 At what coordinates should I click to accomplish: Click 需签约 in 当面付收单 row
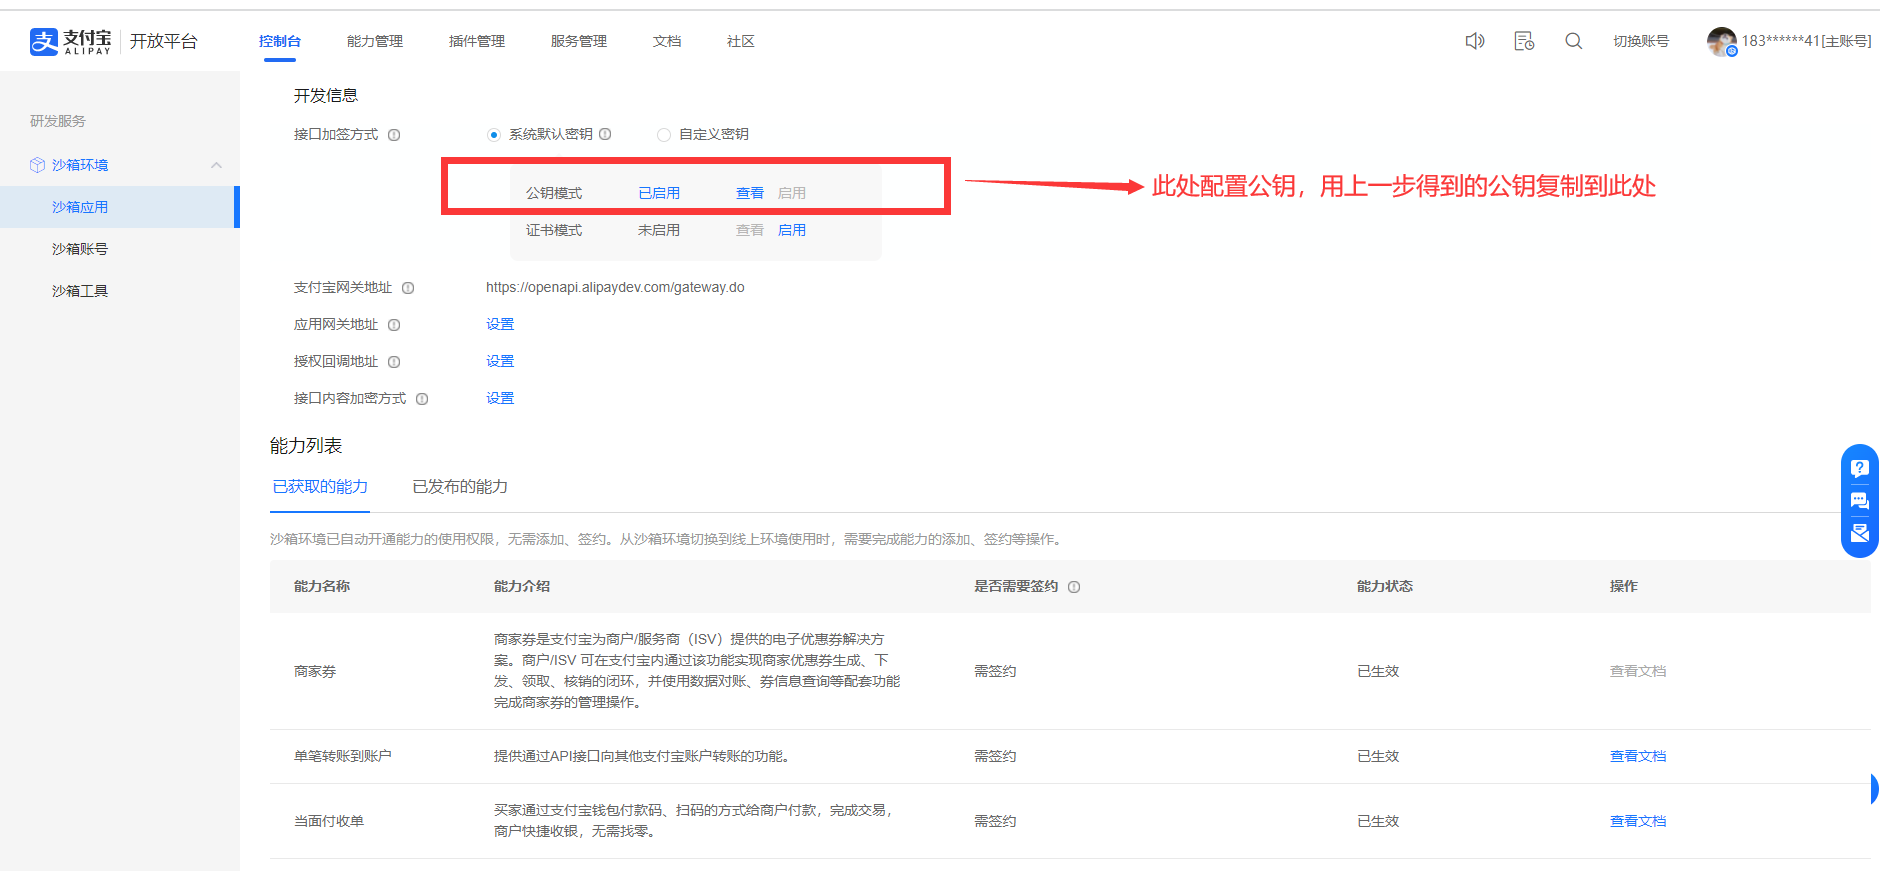[995, 821]
